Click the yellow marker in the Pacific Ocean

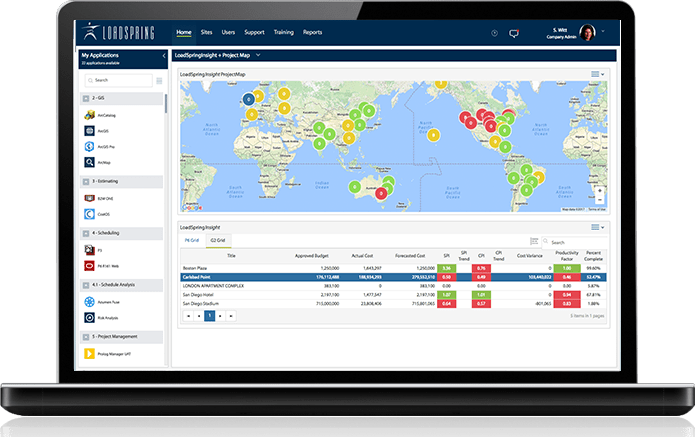pyautogui.click(x=433, y=135)
